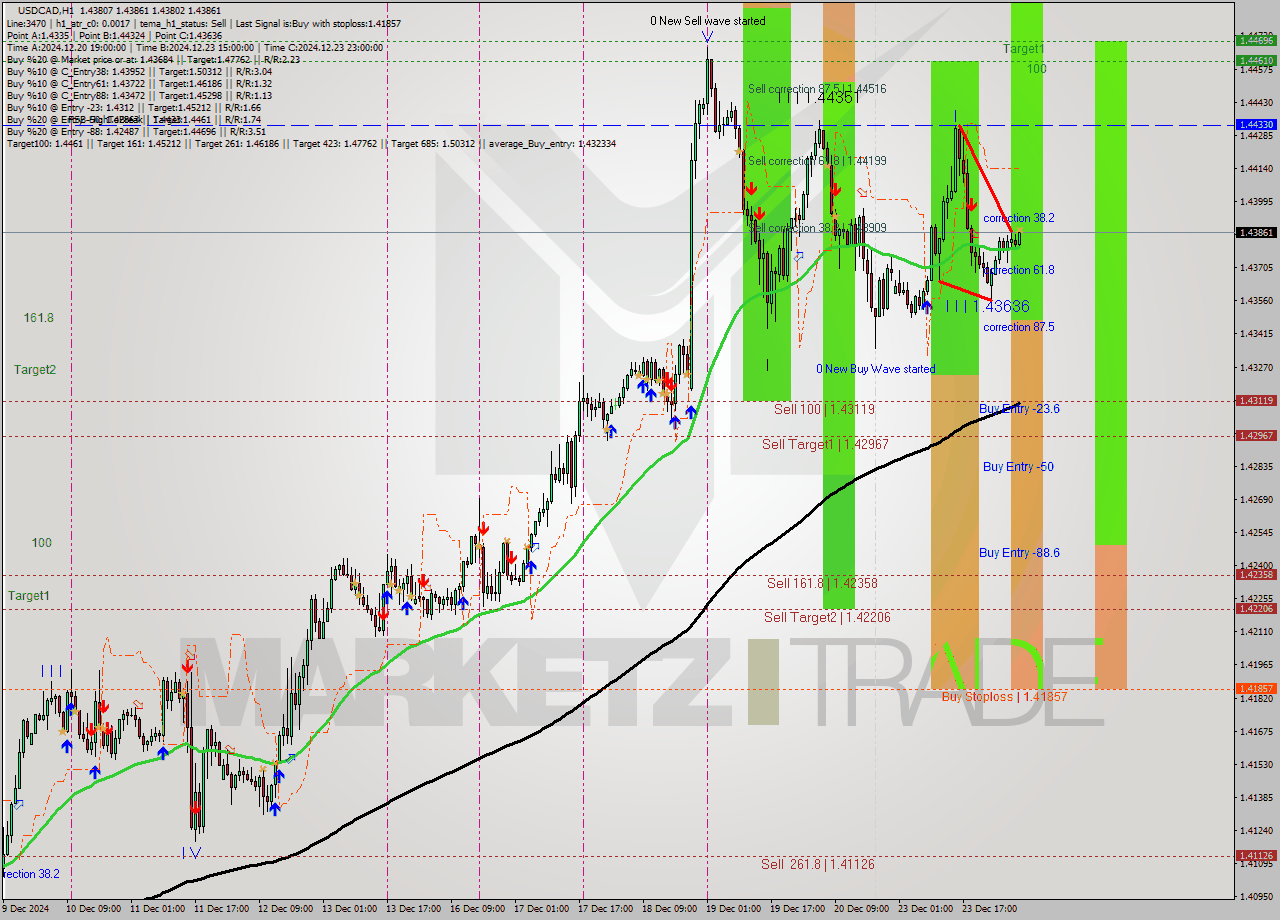Screen dimensions: 1280x920
Task: Click the red 1.41857 price tag
Action: [x=1256, y=689]
